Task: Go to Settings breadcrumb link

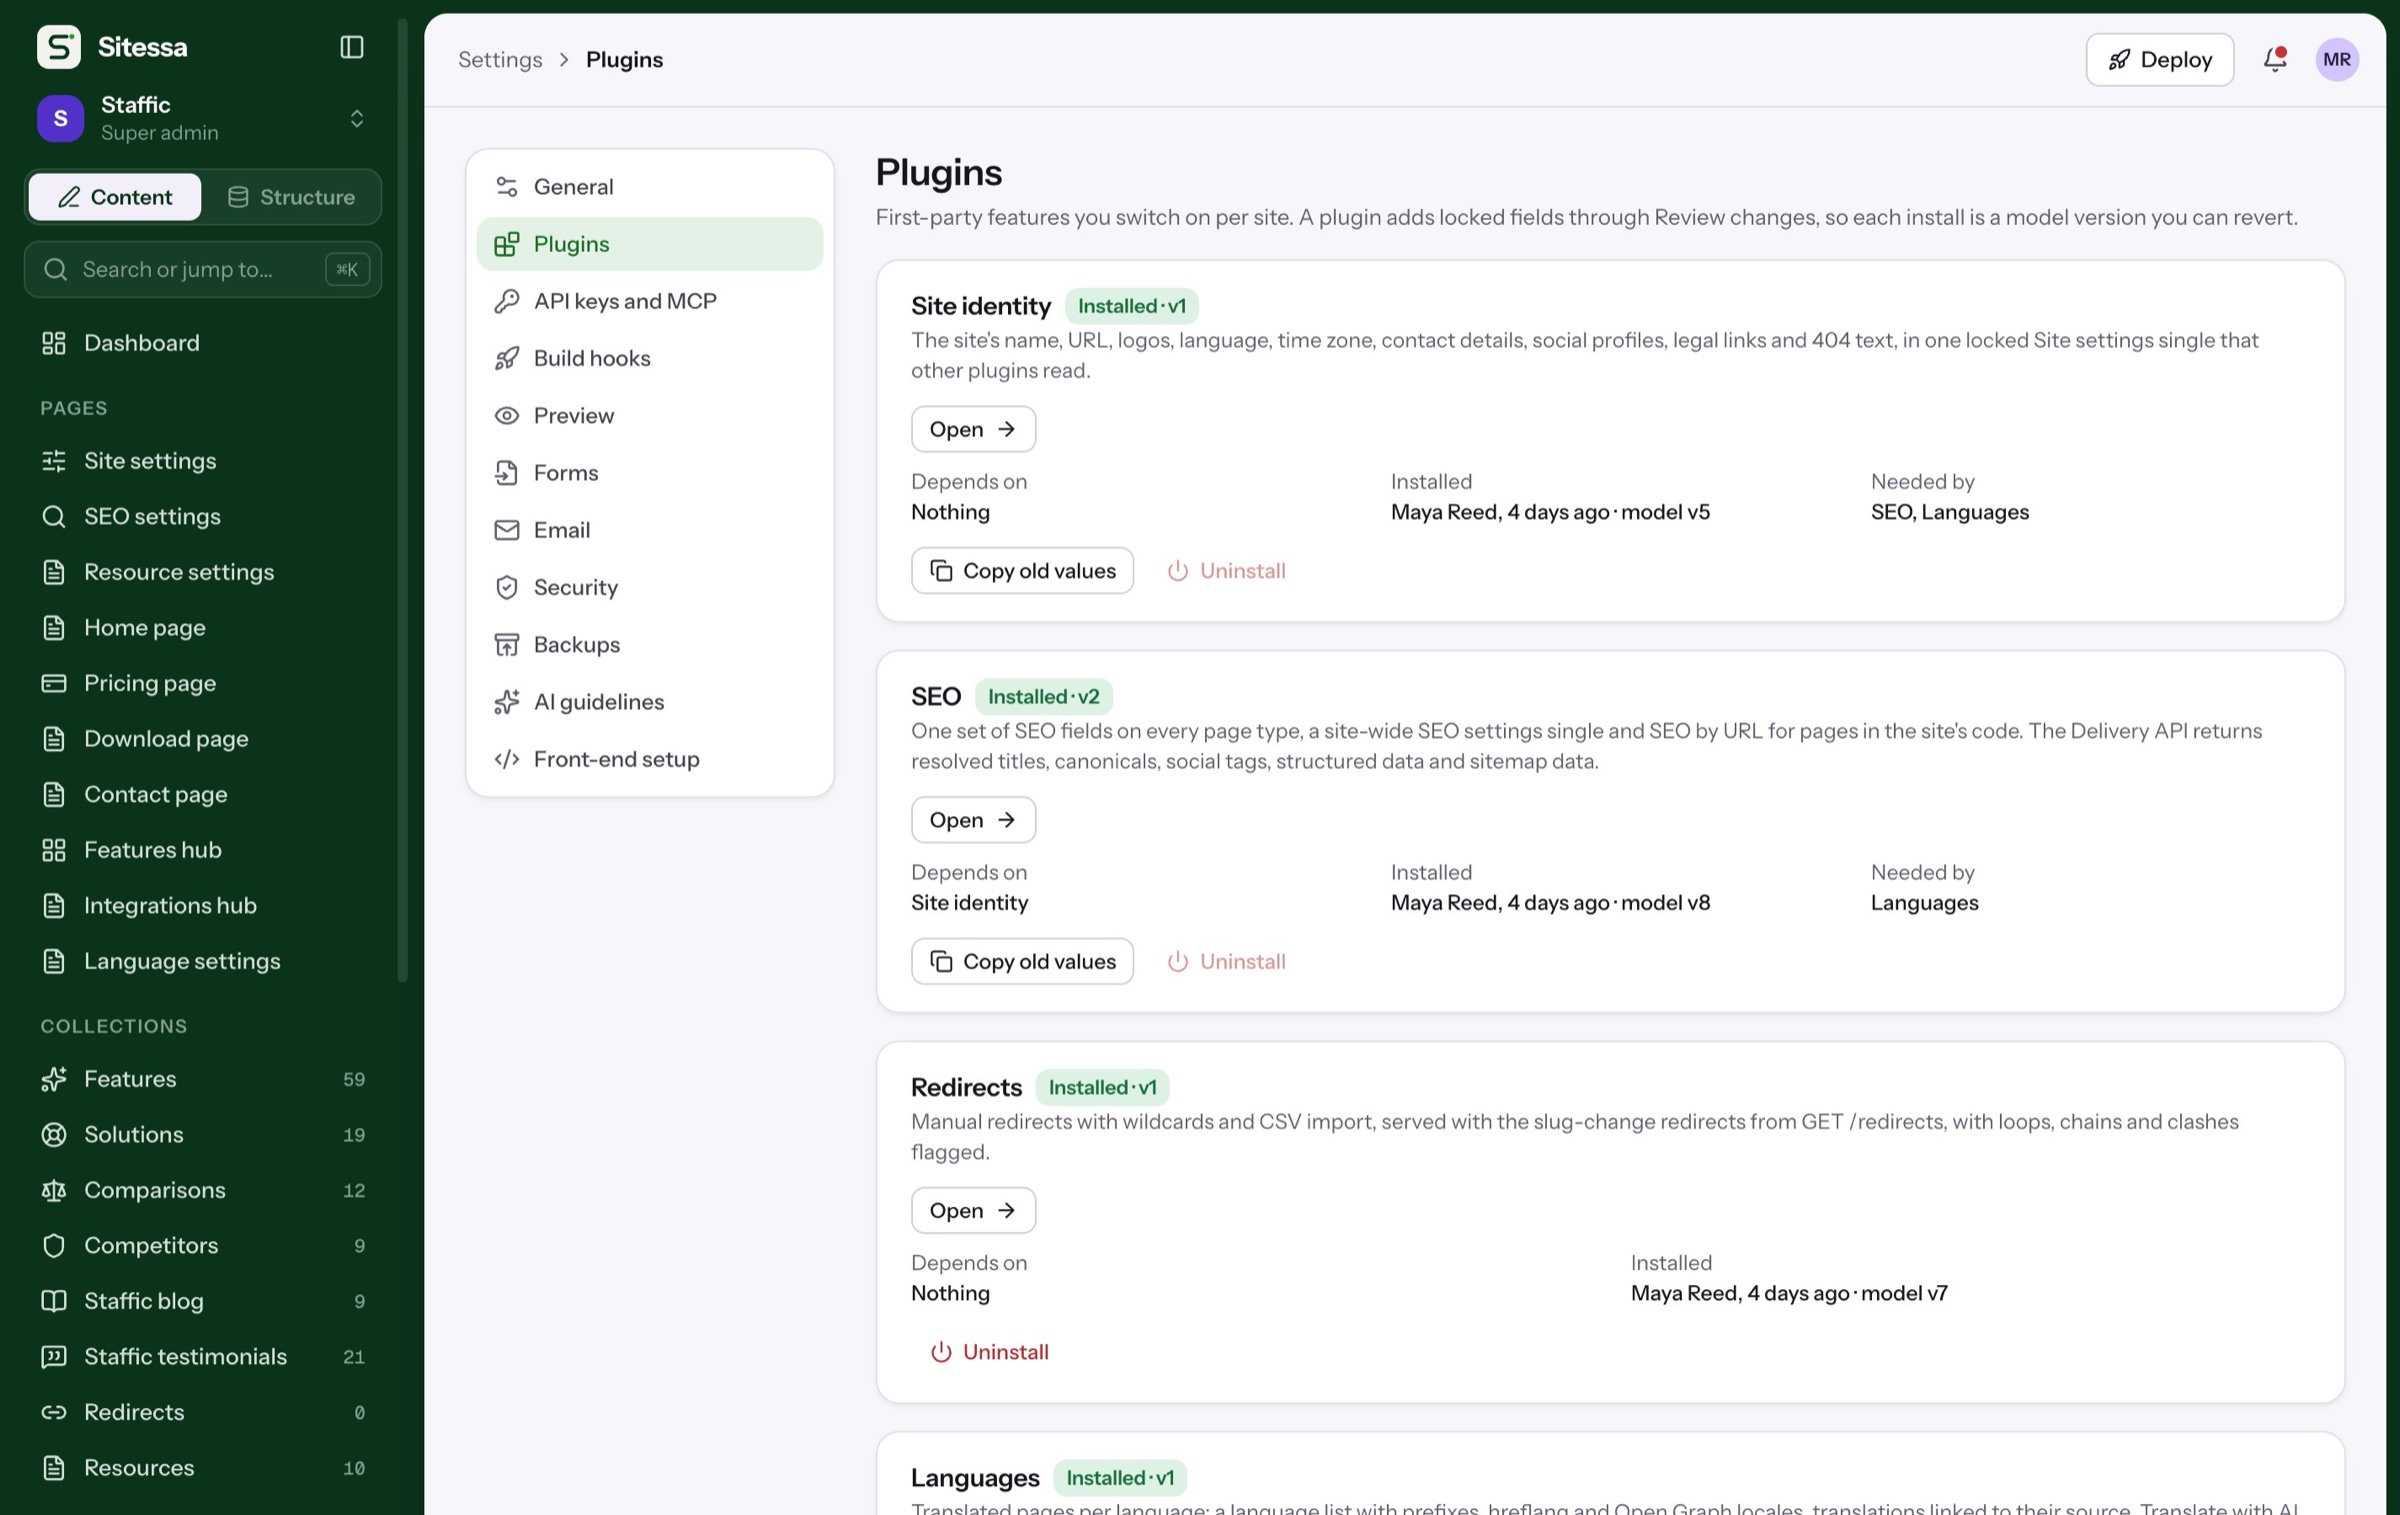Action: tap(500, 60)
